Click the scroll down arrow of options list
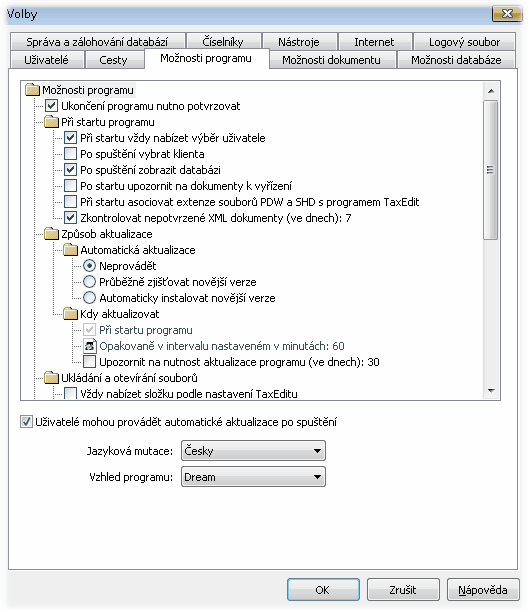This screenshot has width=528, height=610. (x=491, y=391)
